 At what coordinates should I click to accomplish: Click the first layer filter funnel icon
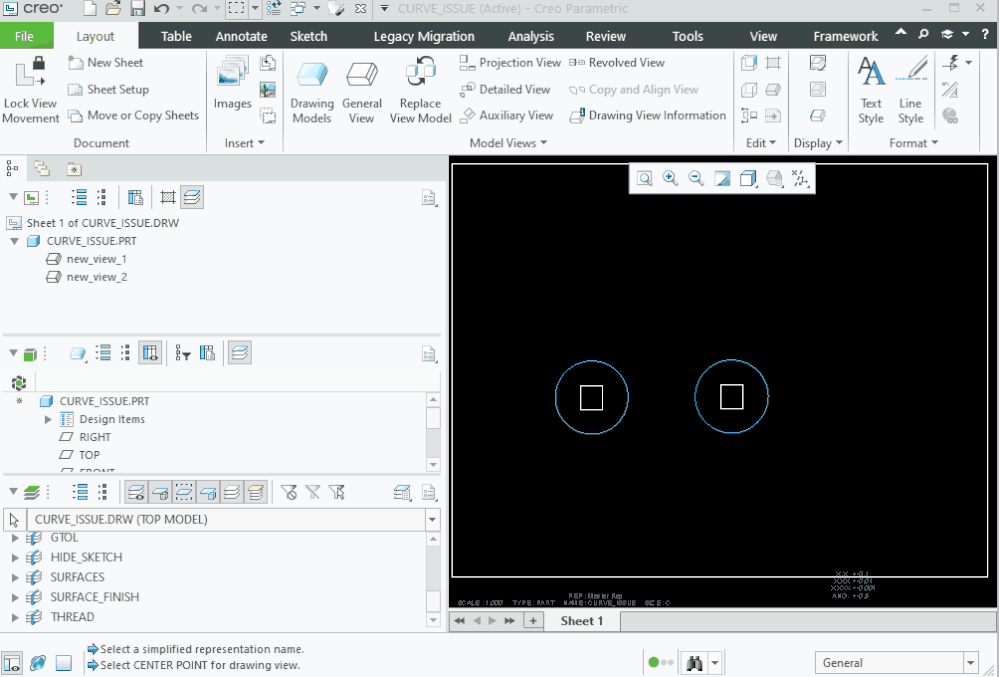click(x=289, y=492)
